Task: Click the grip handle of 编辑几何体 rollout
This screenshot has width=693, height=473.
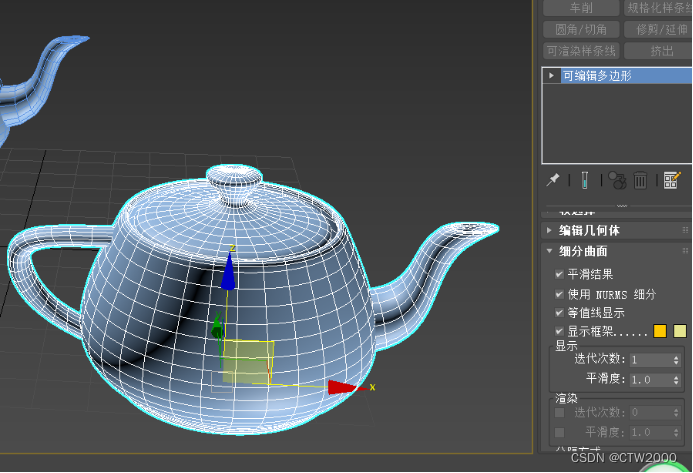Action: point(685,230)
